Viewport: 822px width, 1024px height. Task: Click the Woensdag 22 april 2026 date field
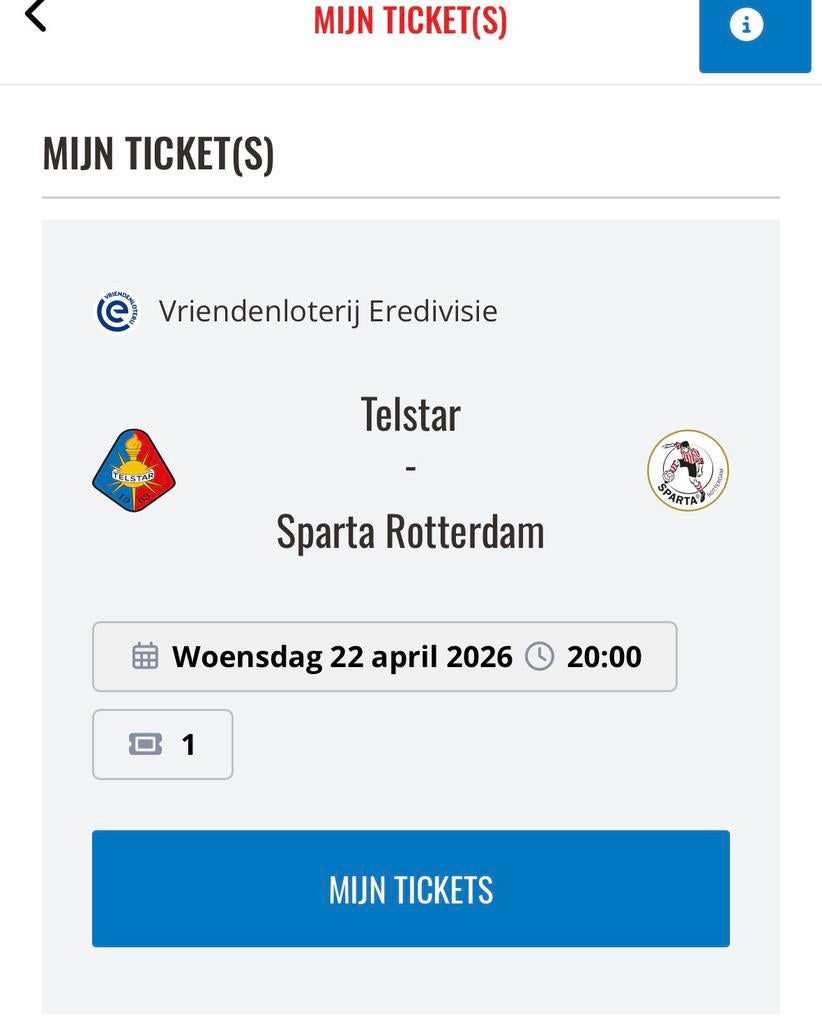point(342,657)
